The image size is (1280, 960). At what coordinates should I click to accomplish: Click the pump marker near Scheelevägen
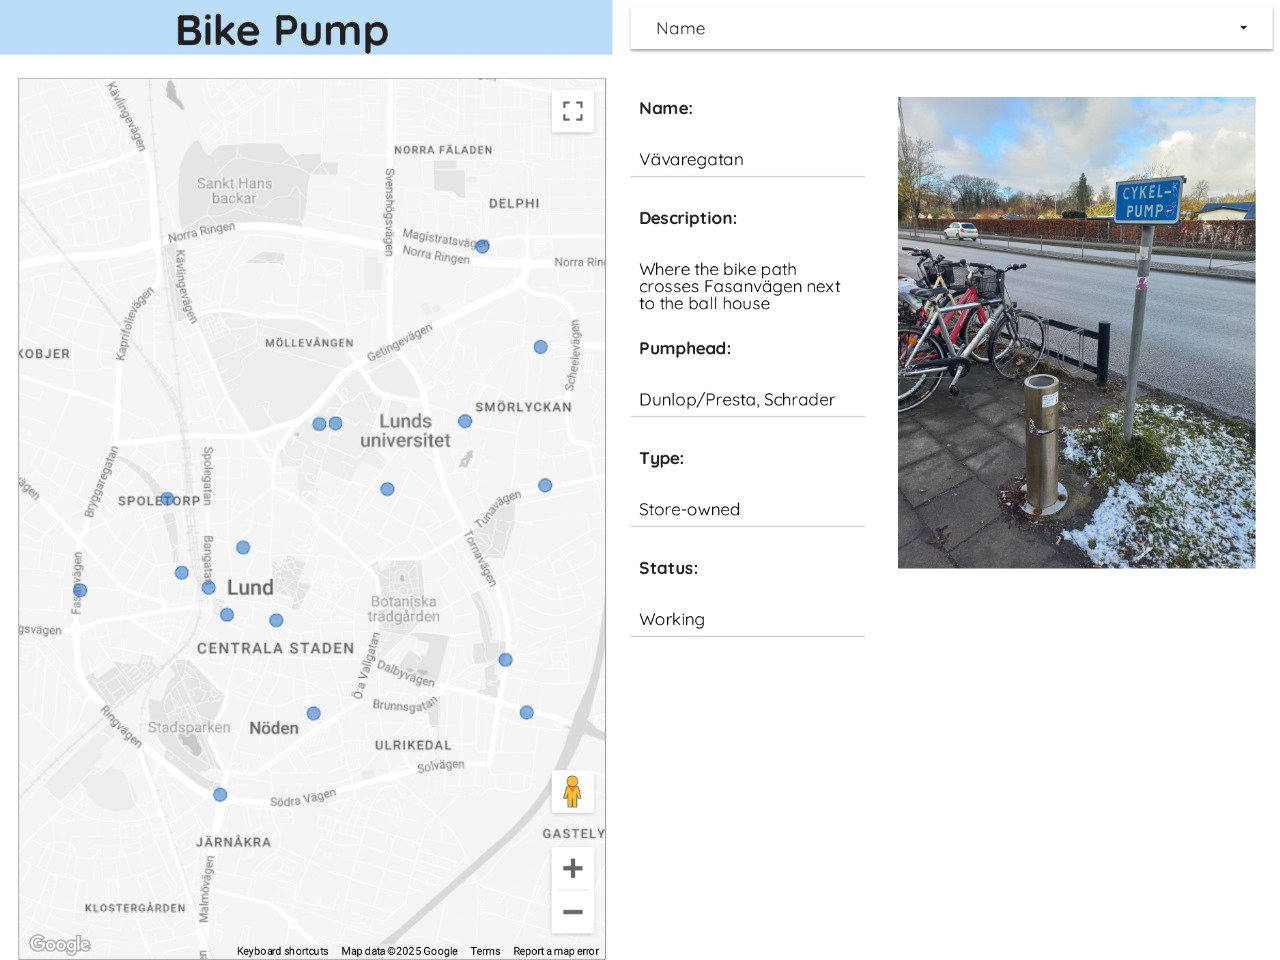[x=540, y=347]
